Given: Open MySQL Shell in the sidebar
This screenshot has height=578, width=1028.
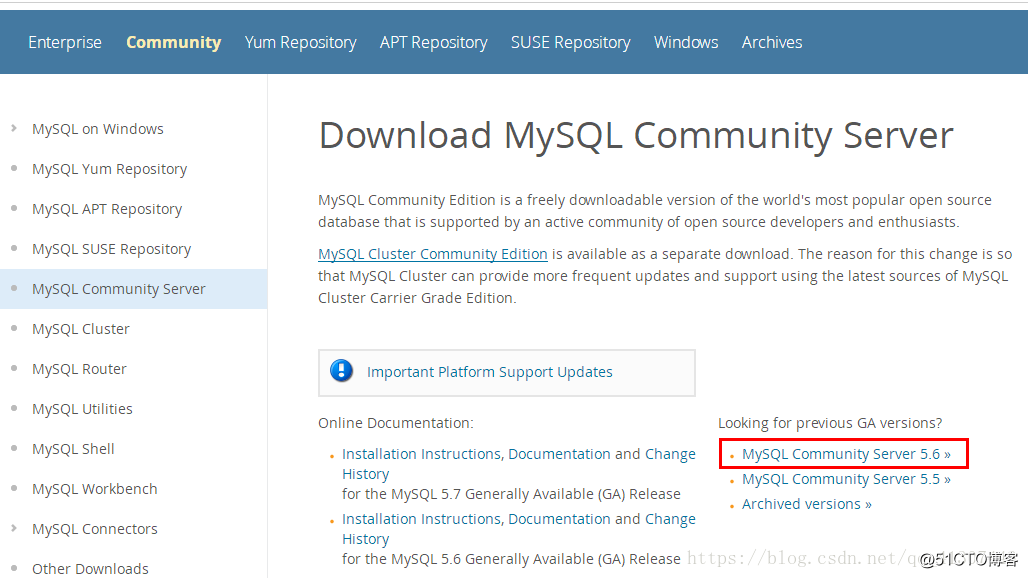Looking at the screenshot, I should (73, 449).
